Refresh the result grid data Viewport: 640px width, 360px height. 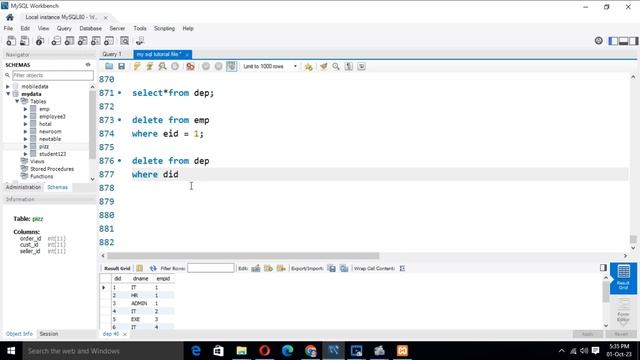tap(153, 268)
